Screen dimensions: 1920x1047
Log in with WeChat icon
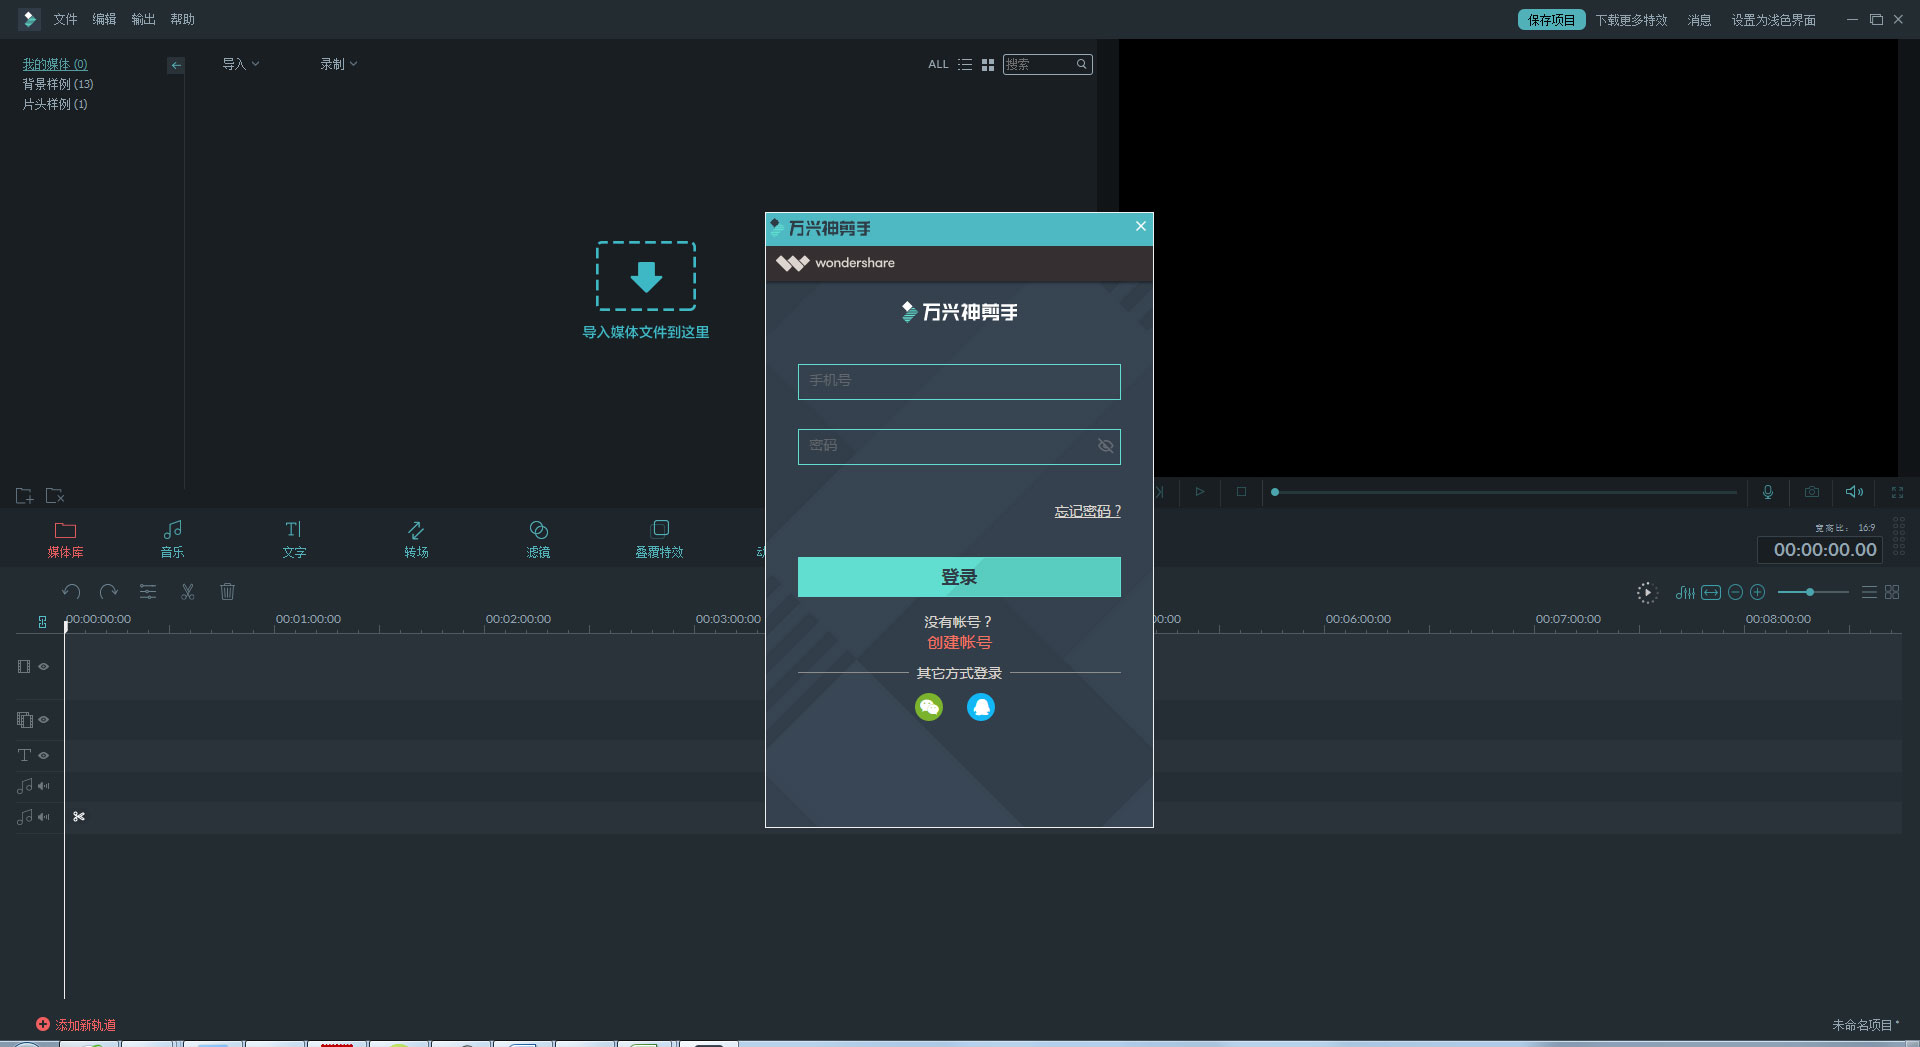point(929,707)
